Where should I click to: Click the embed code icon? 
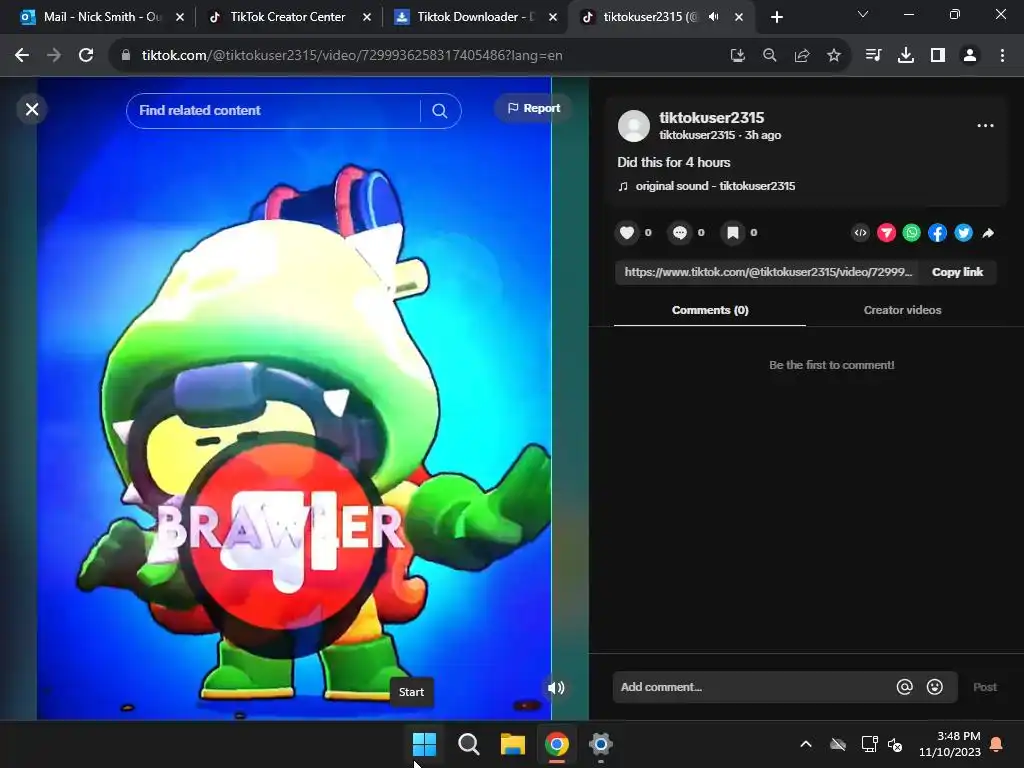[861, 232]
